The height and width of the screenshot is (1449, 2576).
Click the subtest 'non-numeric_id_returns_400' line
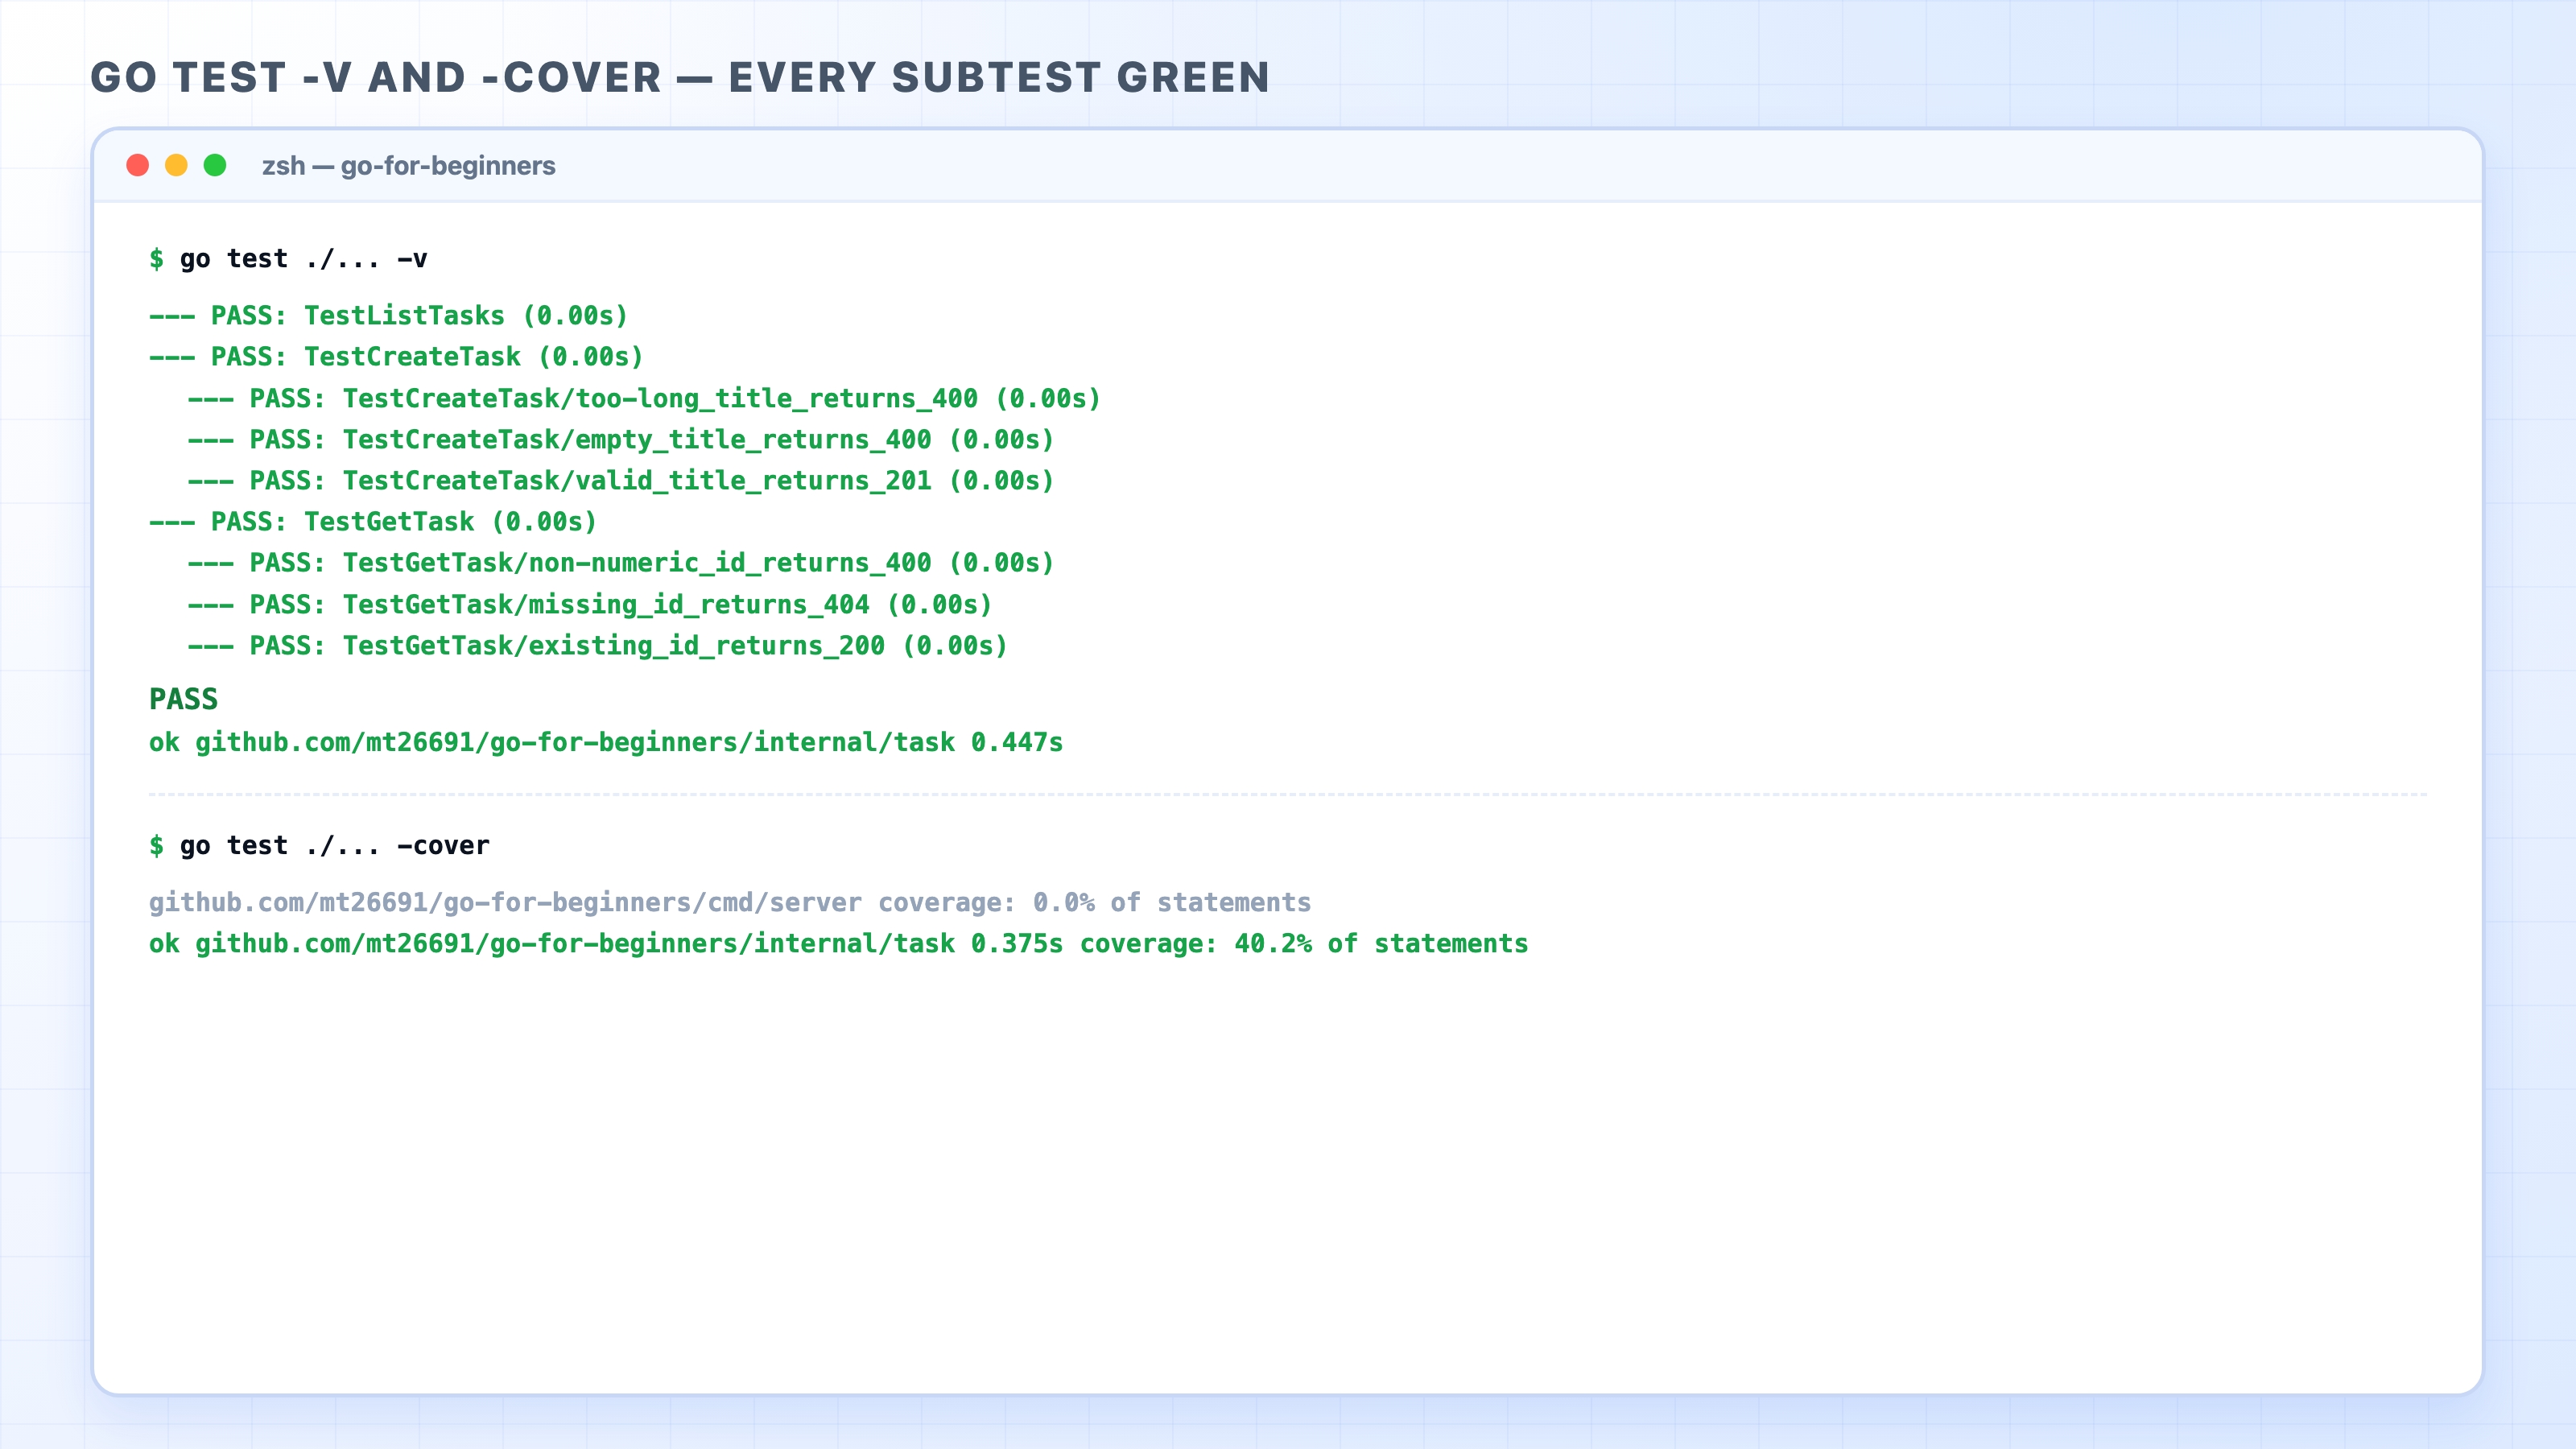click(621, 563)
